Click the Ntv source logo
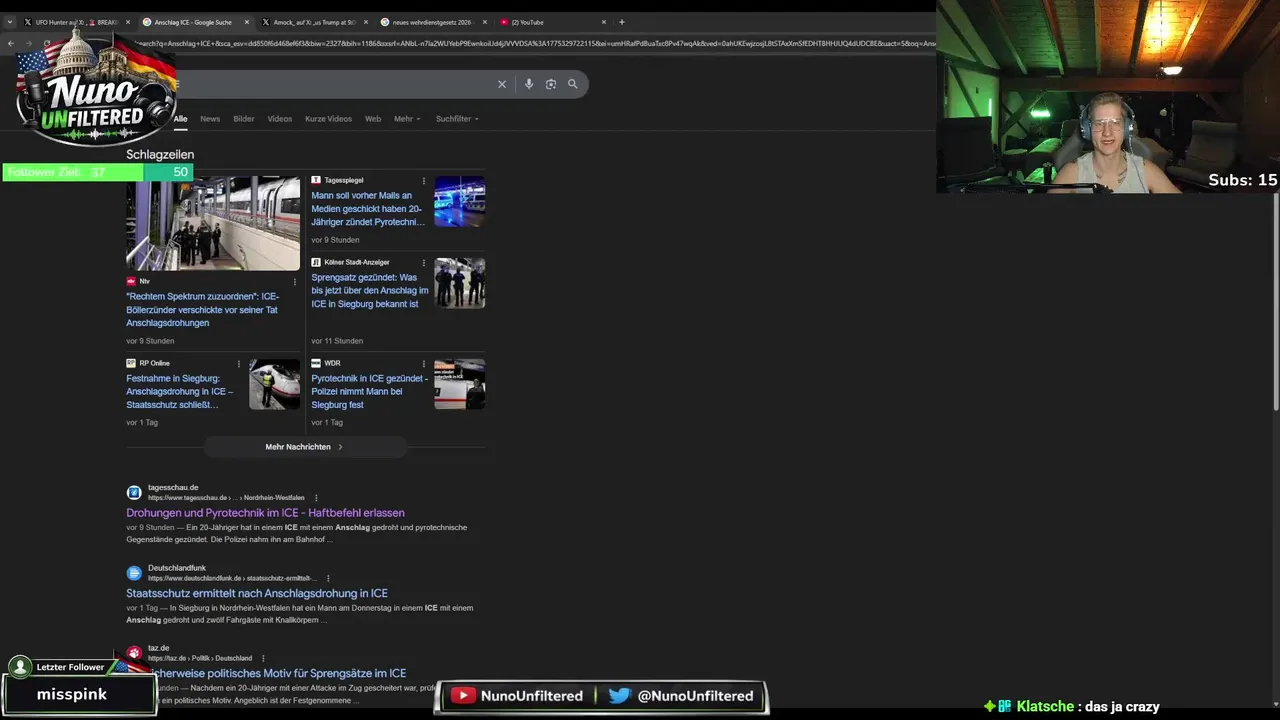 point(131,282)
